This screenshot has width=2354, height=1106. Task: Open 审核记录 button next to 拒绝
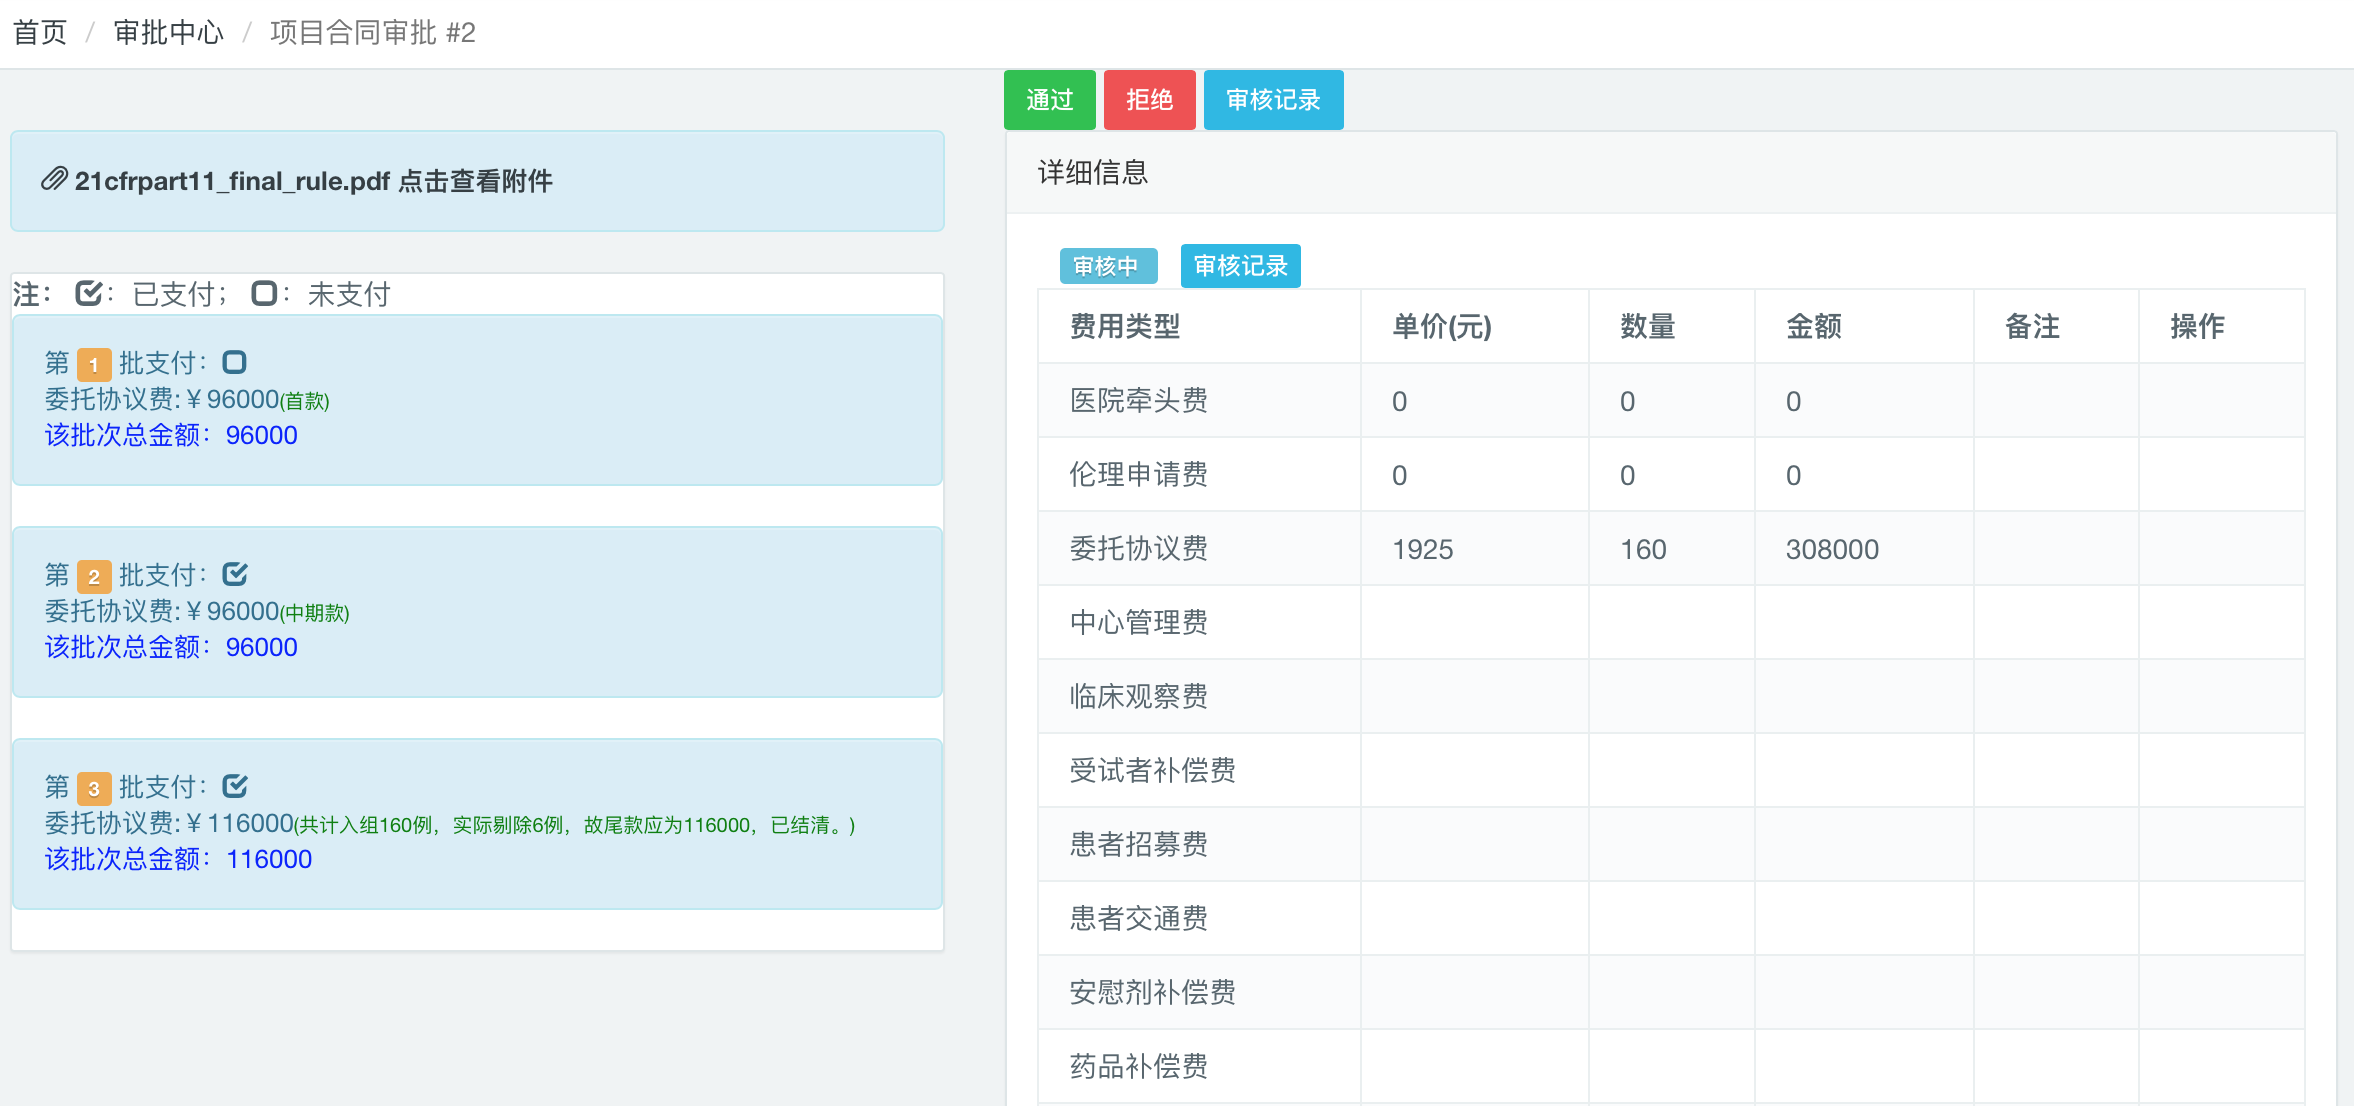coord(1274,100)
